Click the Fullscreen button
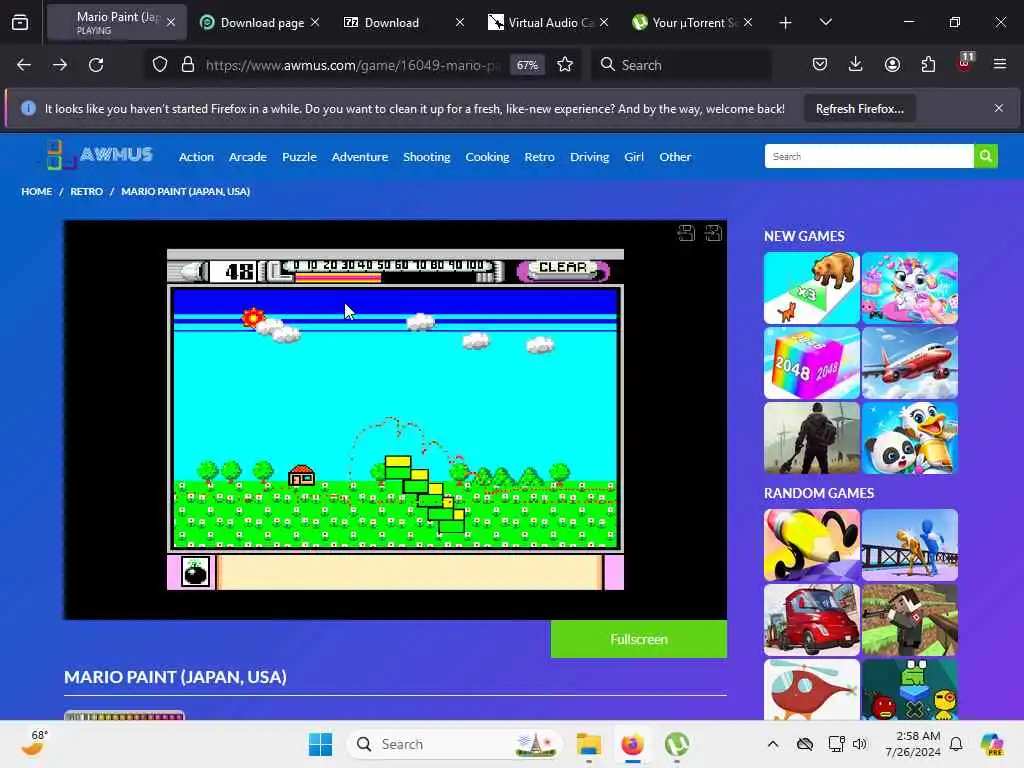The height and width of the screenshot is (768, 1024). 639,639
